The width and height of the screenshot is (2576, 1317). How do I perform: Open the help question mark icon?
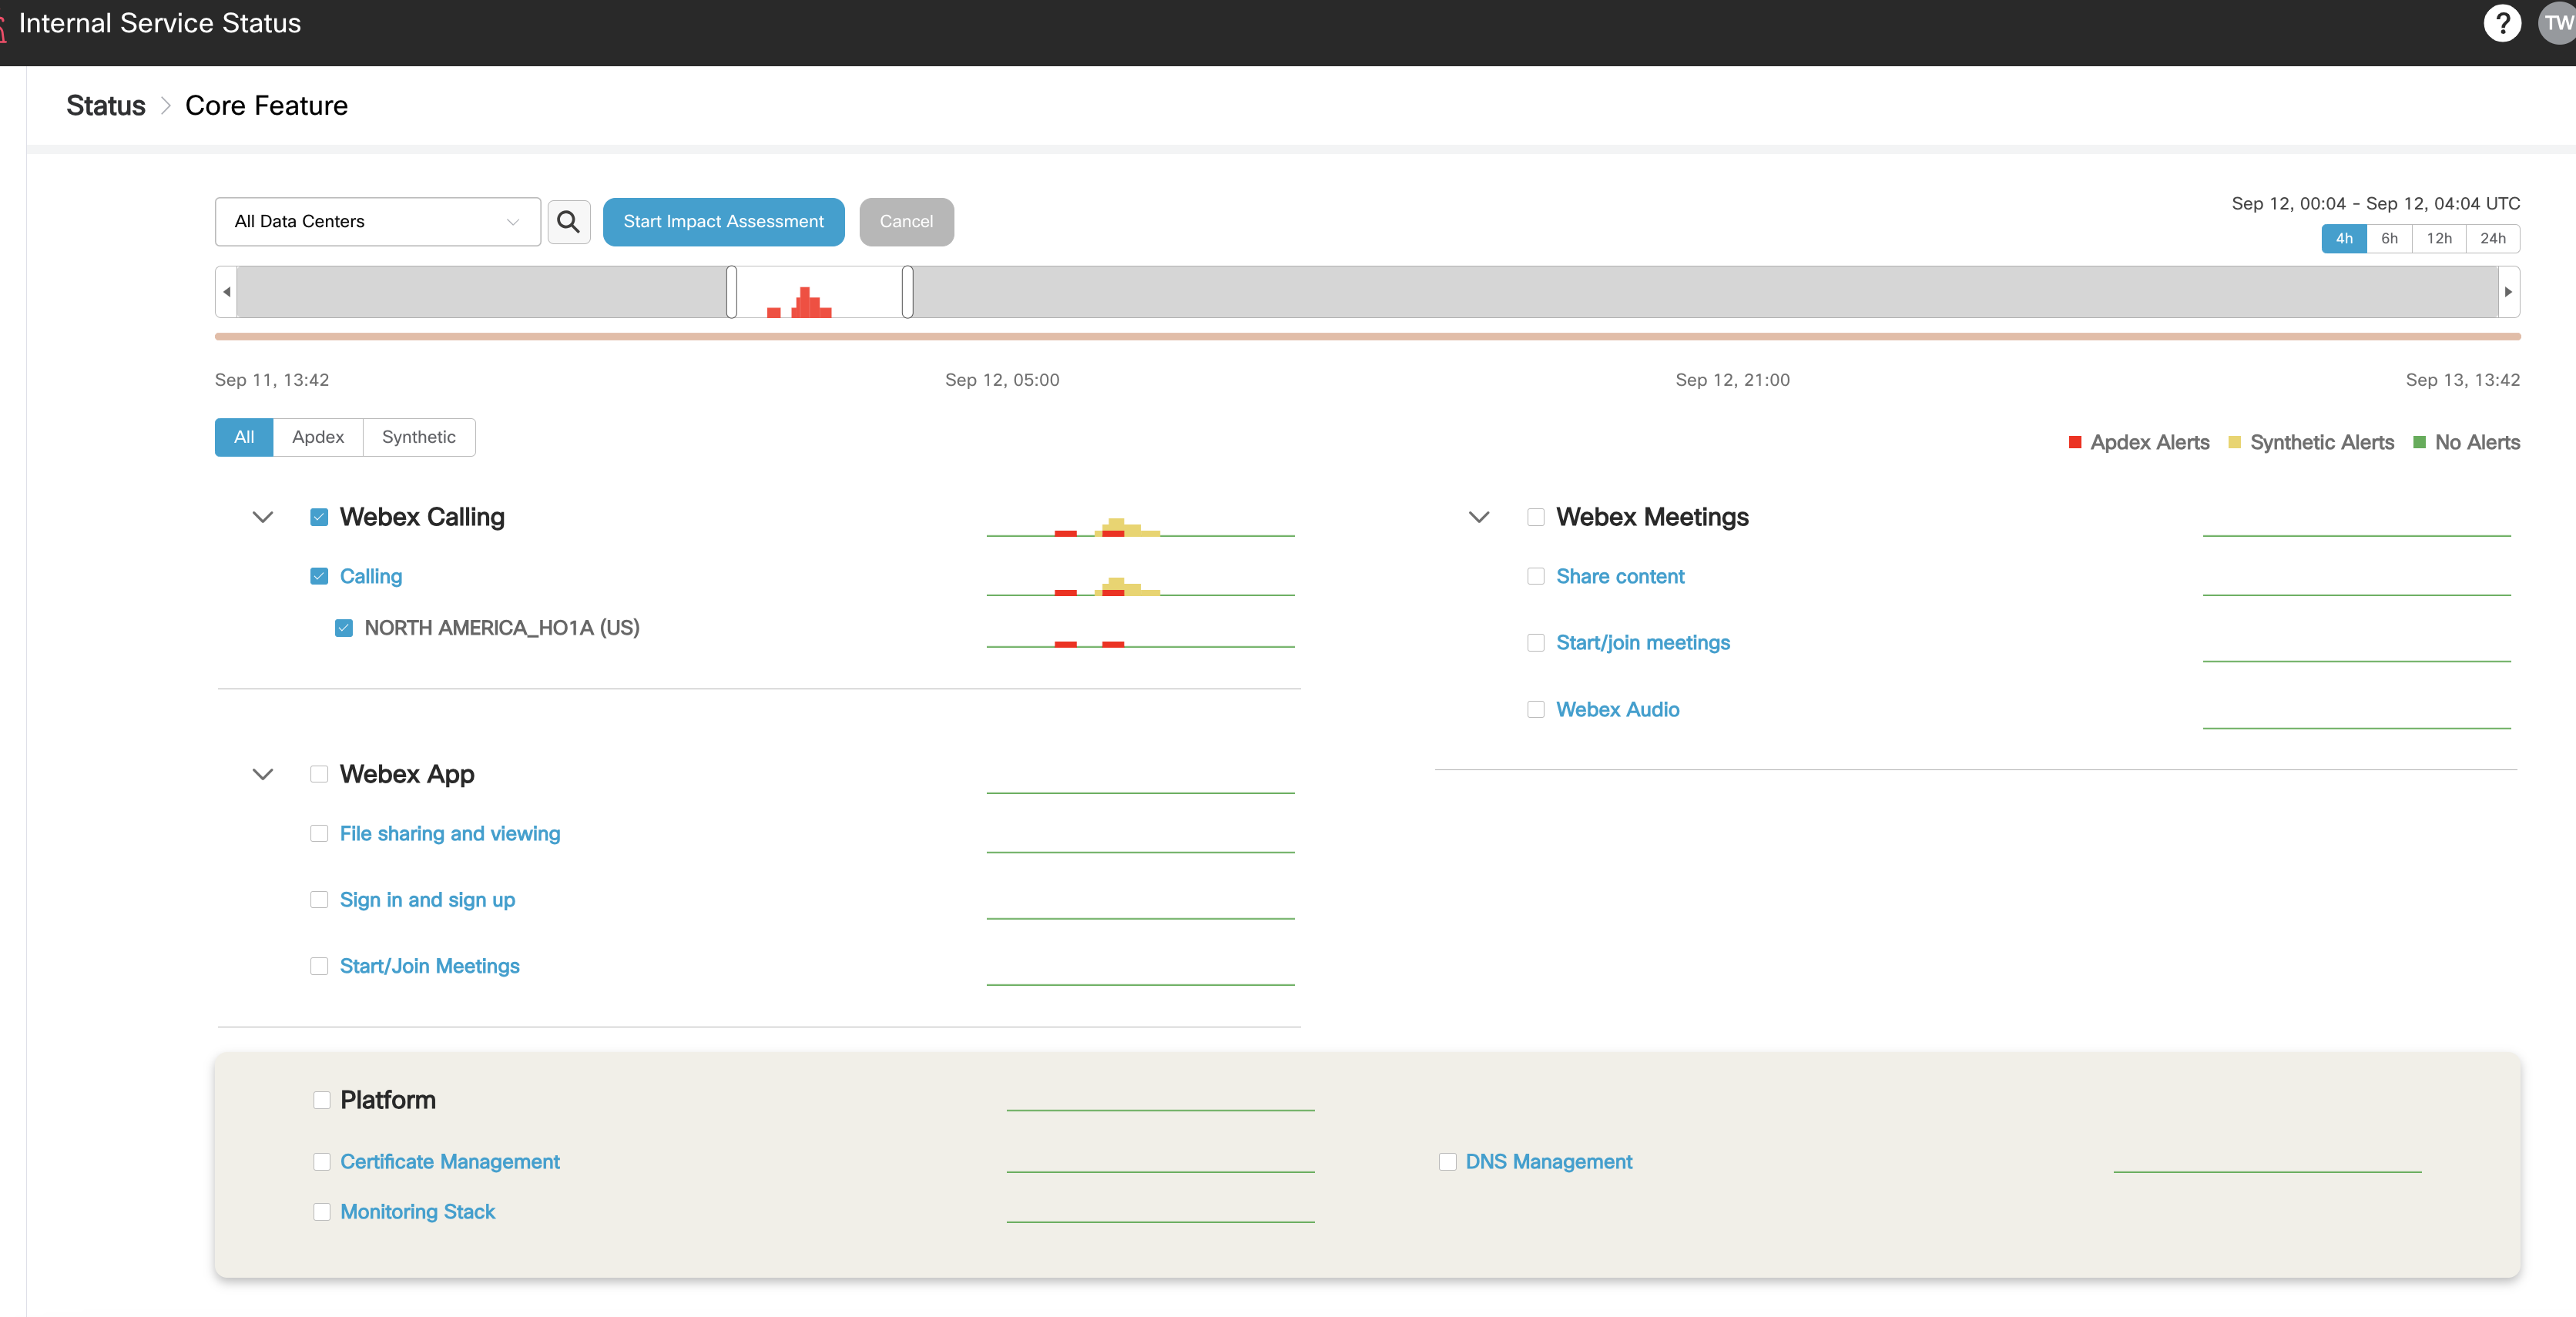[x=2502, y=23]
